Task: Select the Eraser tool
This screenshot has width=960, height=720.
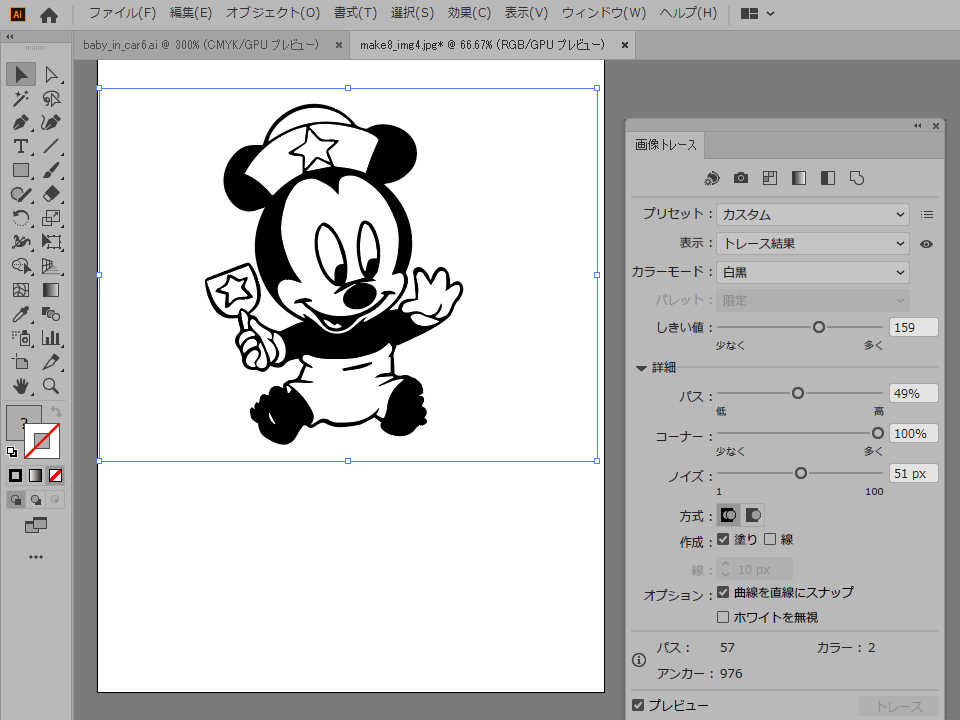Action: pyautogui.click(x=51, y=194)
